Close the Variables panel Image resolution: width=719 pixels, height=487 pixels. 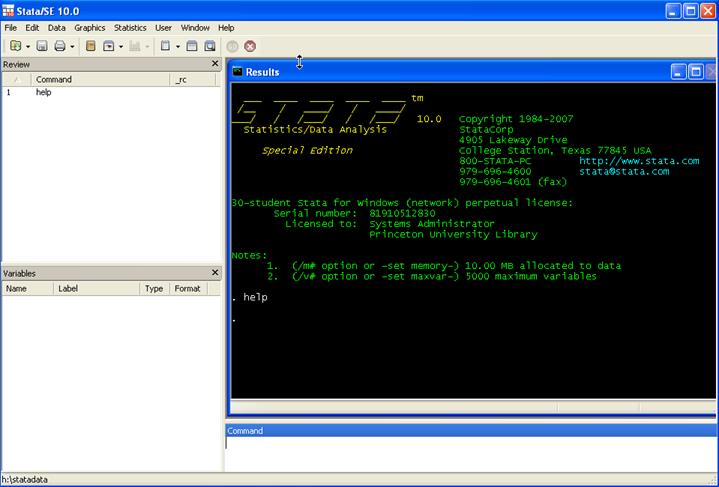214,273
